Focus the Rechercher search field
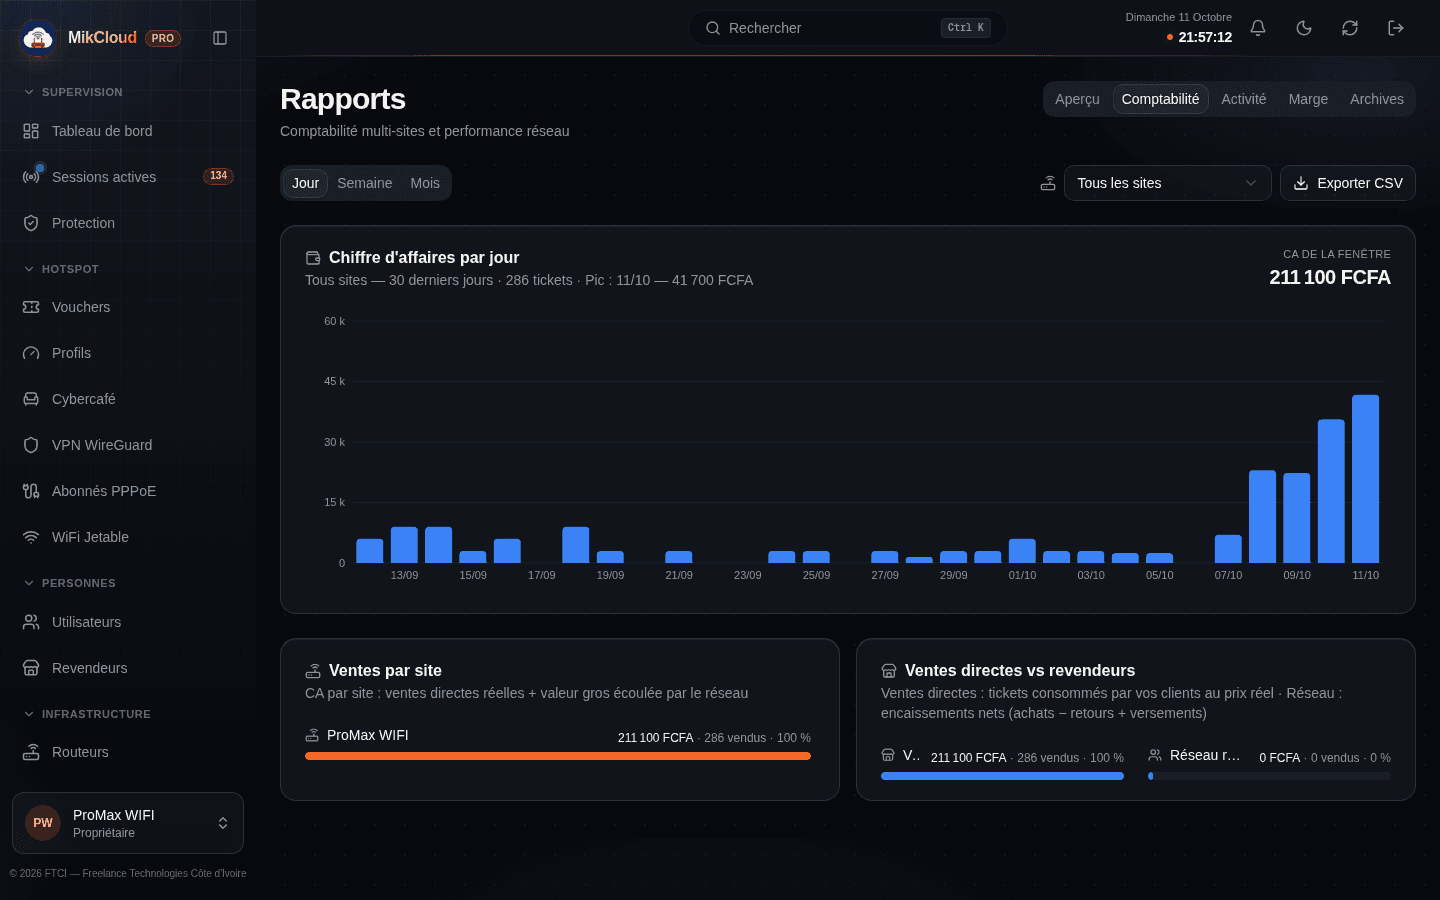1440x900 pixels. 848,28
